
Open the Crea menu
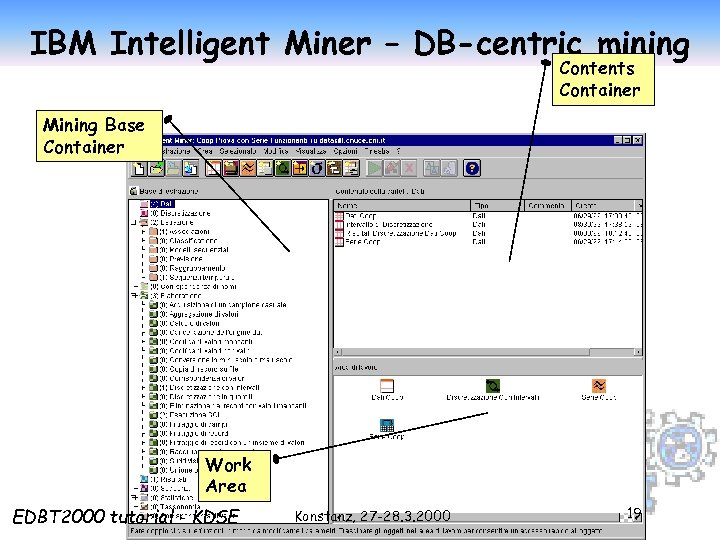point(205,151)
